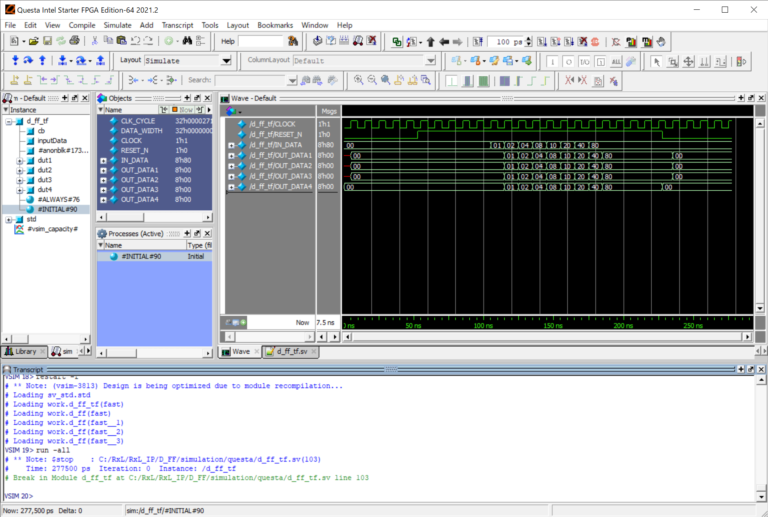Expand the std library node
This screenshot has width=768, height=517.
9,219
